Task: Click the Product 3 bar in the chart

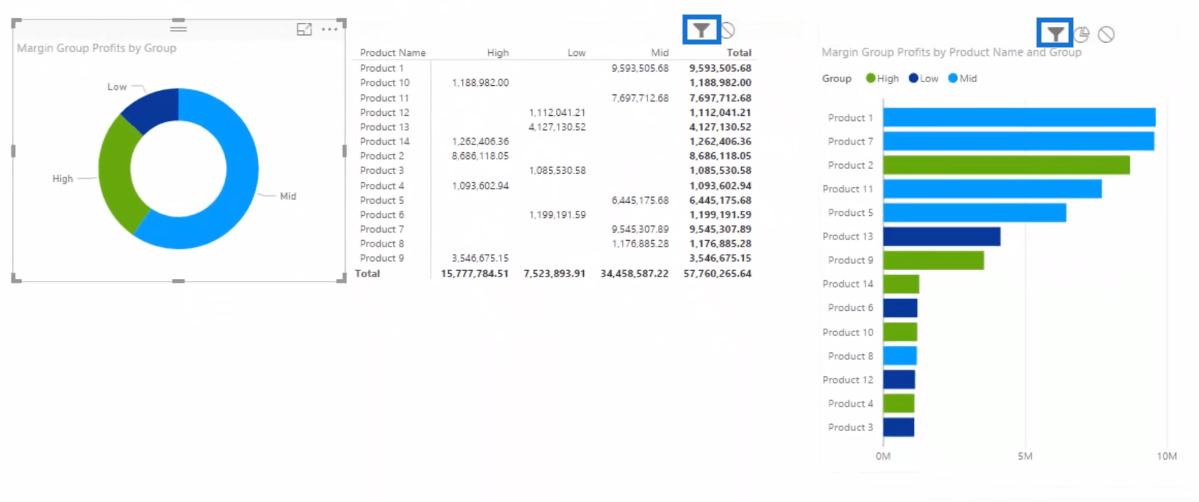Action: pos(898,427)
